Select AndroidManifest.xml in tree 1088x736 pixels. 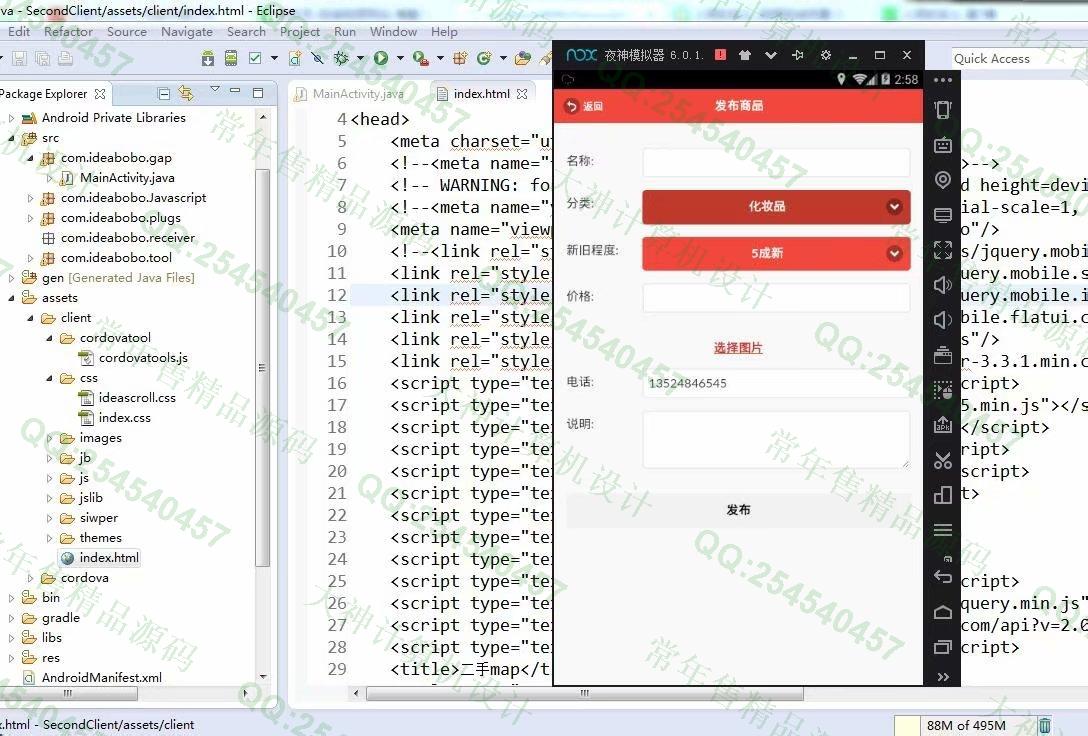click(x=101, y=678)
